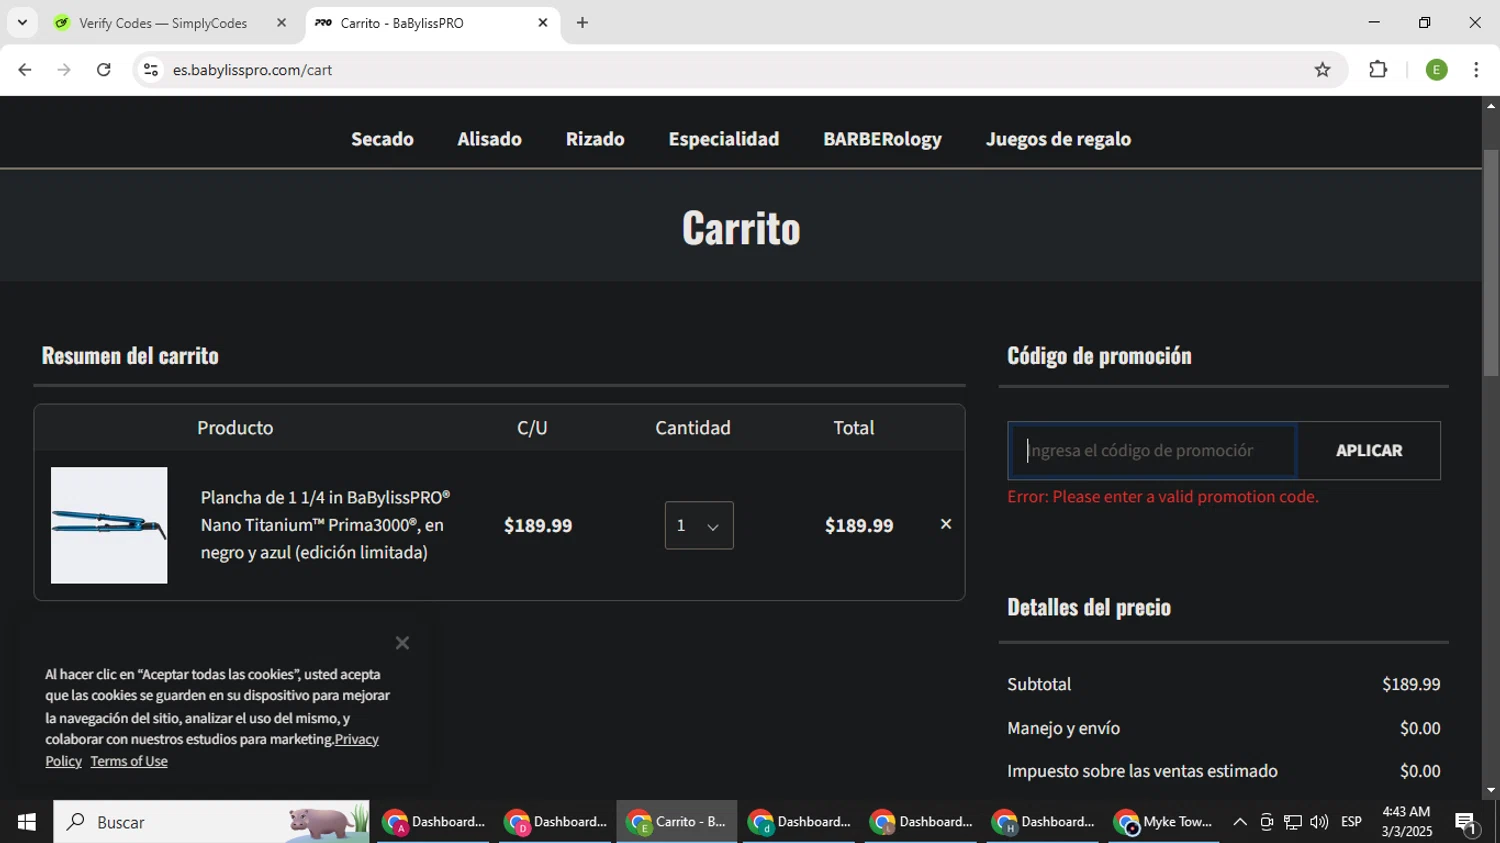Image resolution: width=1500 pixels, height=843 pixels.
Task: Open the Juegos de regalo menu
Action: [x=1058, y=139]
